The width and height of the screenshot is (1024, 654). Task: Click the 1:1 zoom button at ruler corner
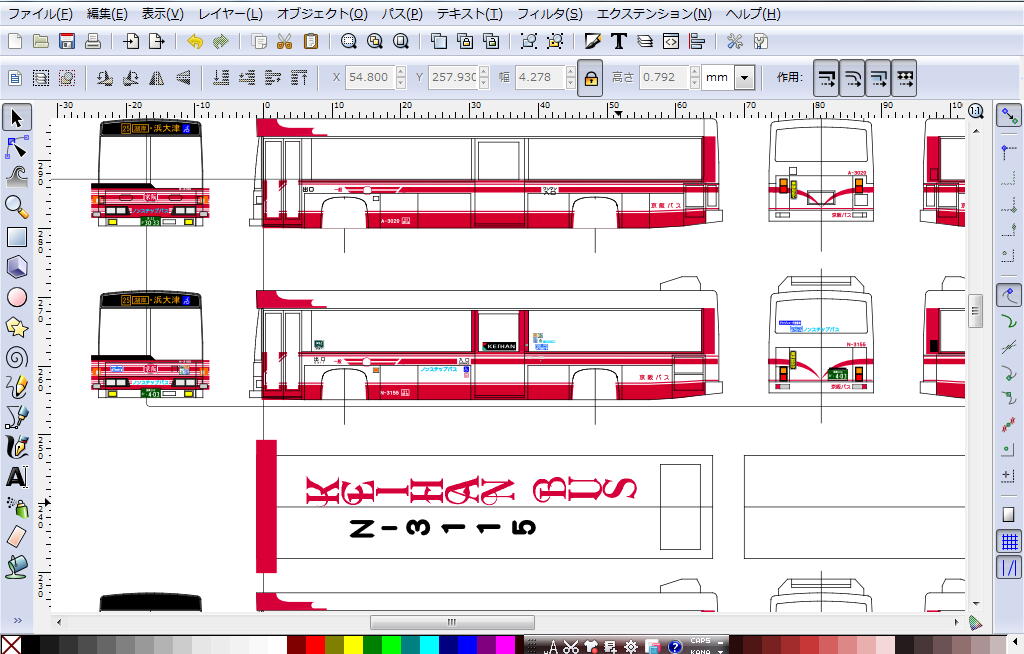click(x=976, y=110)
